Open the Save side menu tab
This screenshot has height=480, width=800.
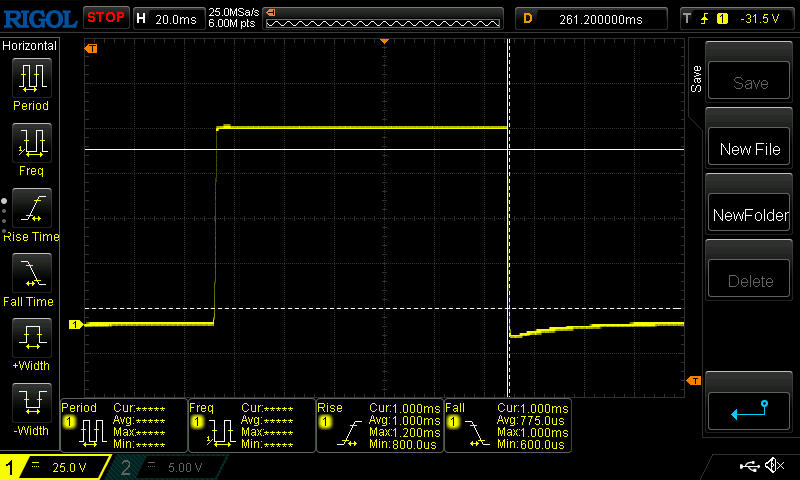click(696, 79)
